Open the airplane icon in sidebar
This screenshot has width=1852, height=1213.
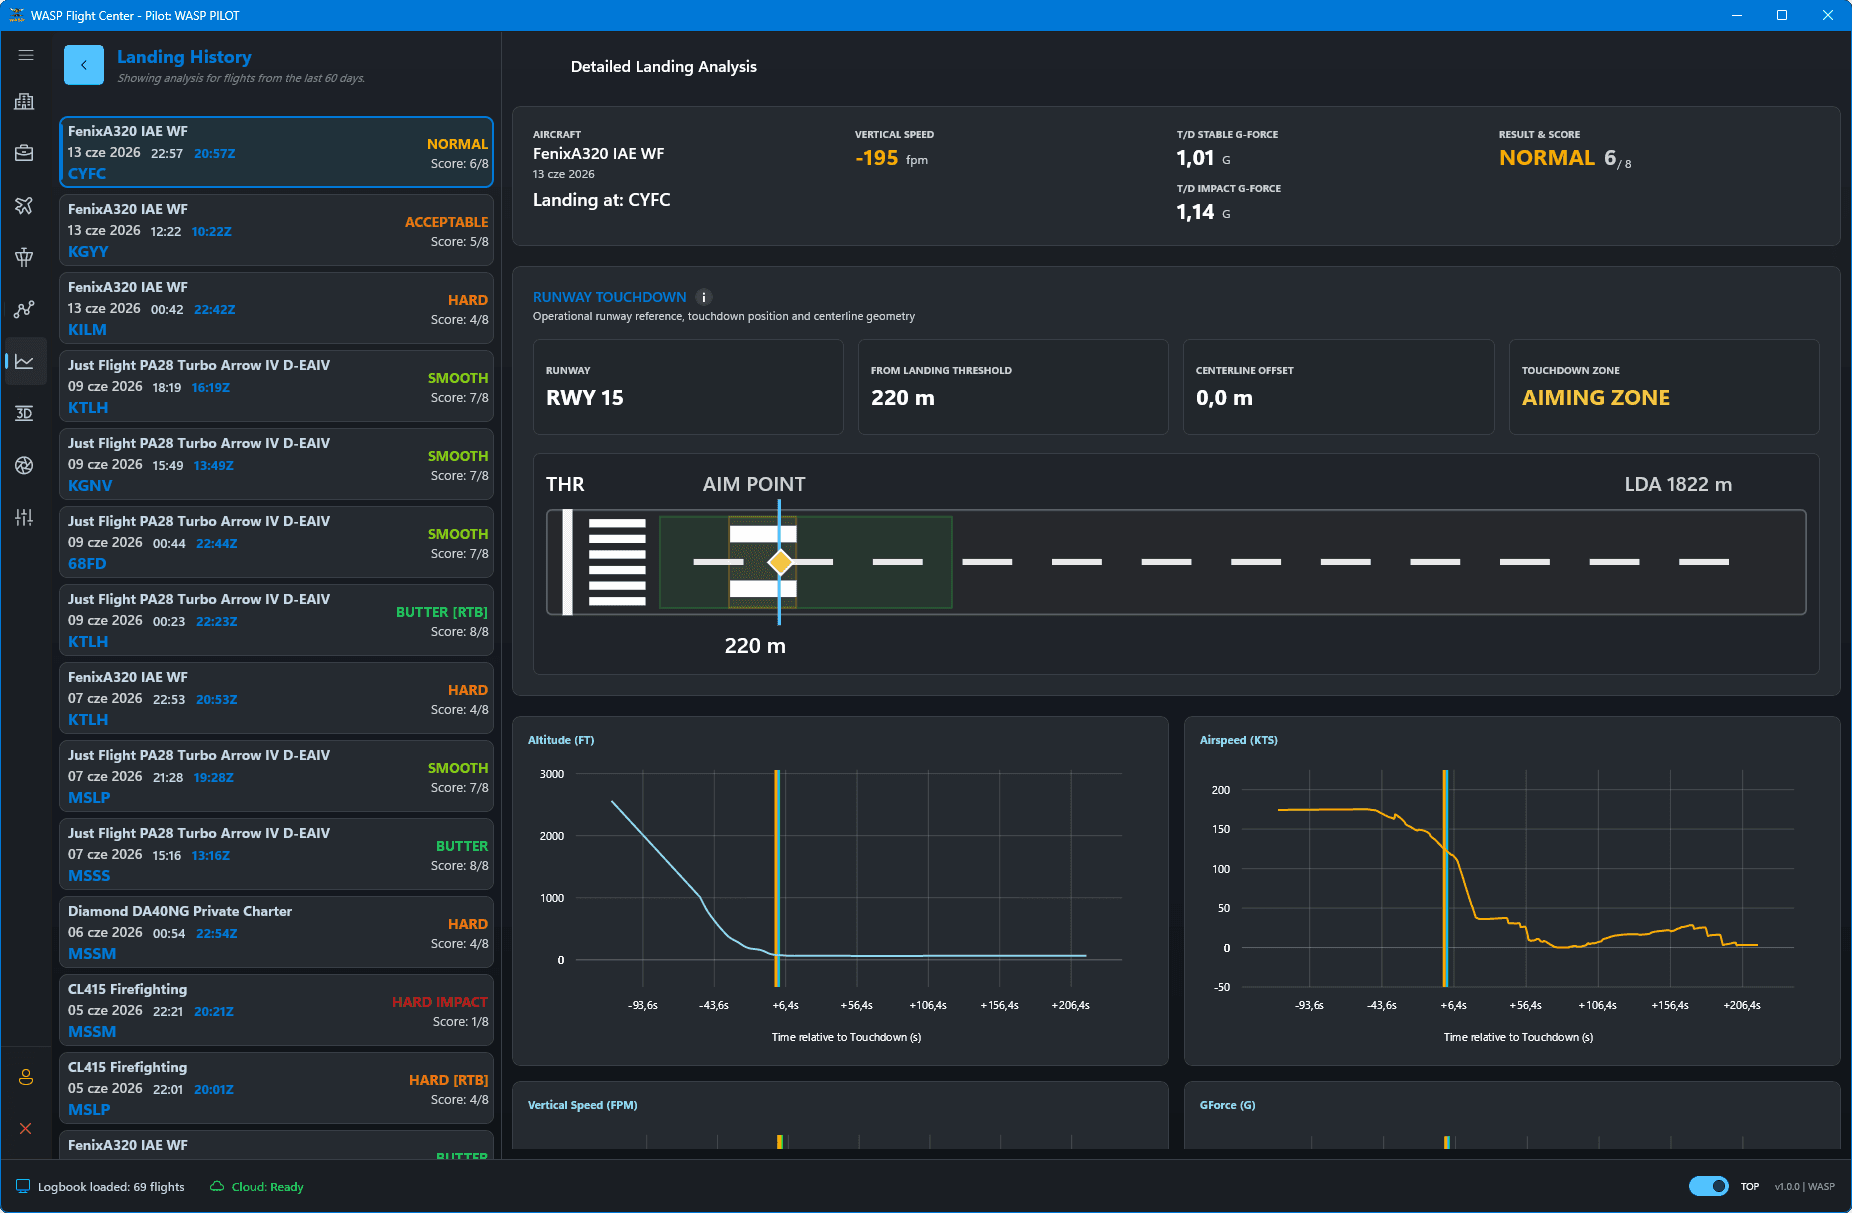pos(25,205)
